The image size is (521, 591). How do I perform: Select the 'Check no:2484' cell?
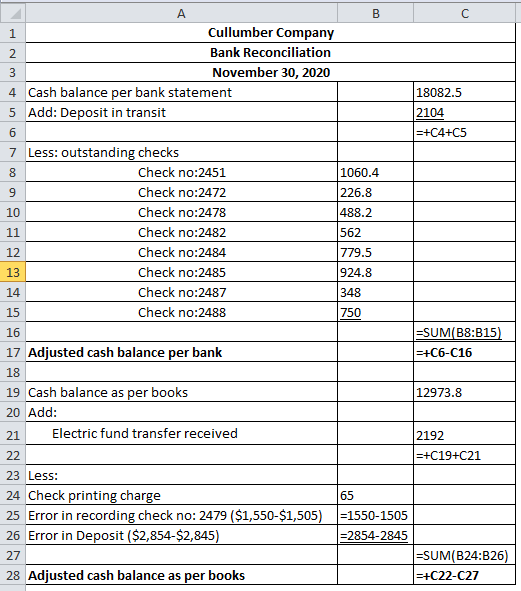coord(181,252)
